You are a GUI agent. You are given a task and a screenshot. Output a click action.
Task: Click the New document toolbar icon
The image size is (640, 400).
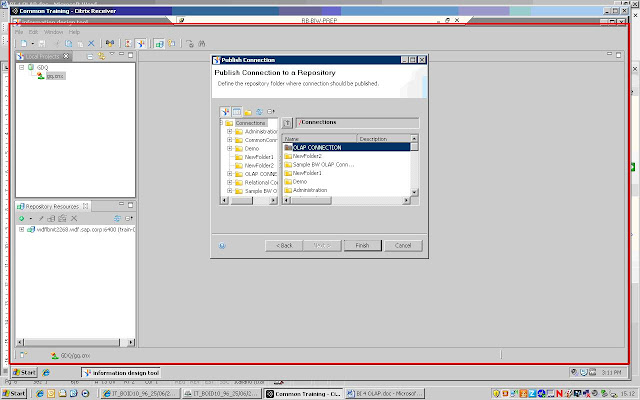[x=24, y=43]
